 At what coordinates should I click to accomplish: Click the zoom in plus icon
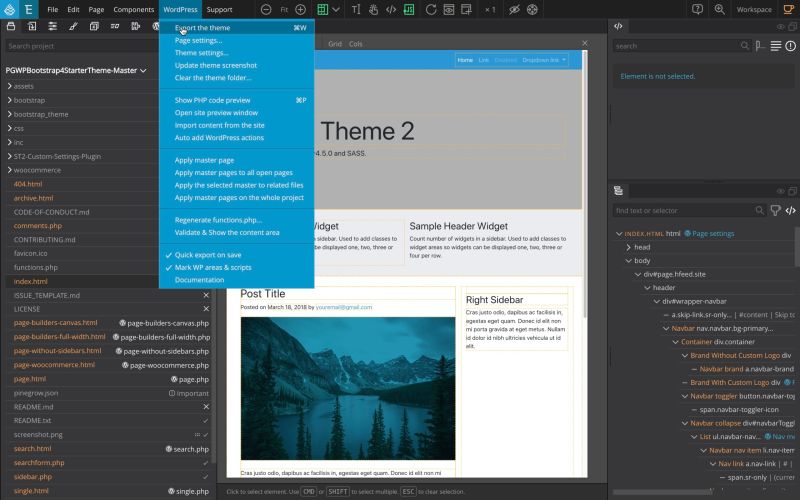[301, 9]
